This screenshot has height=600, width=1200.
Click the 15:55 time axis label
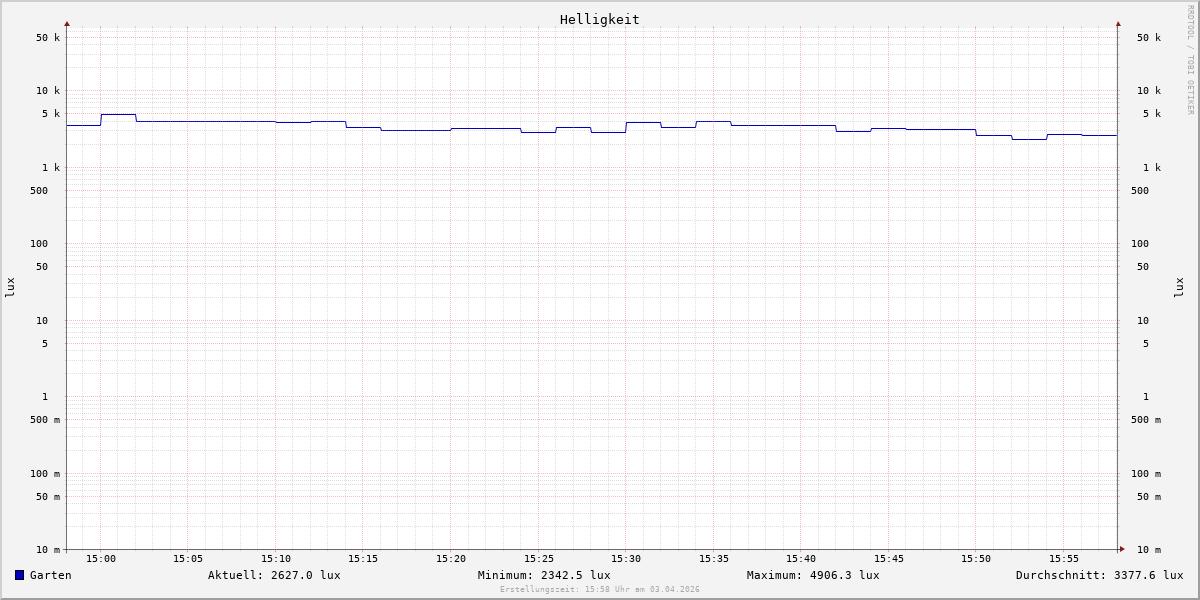(x=1064, y=559)
